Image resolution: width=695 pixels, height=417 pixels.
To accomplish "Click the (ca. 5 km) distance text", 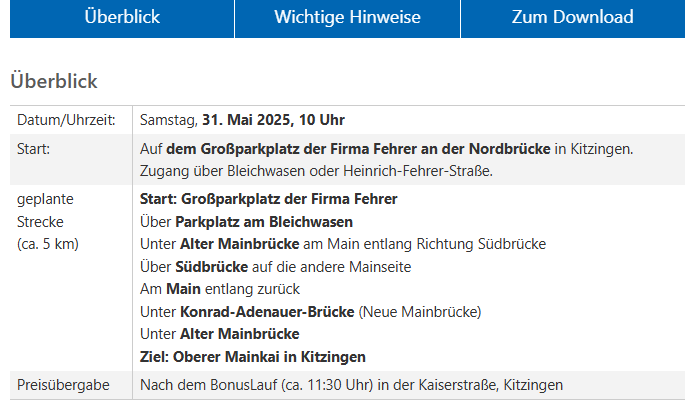I will pyautogui.click(x=47, y=244).
